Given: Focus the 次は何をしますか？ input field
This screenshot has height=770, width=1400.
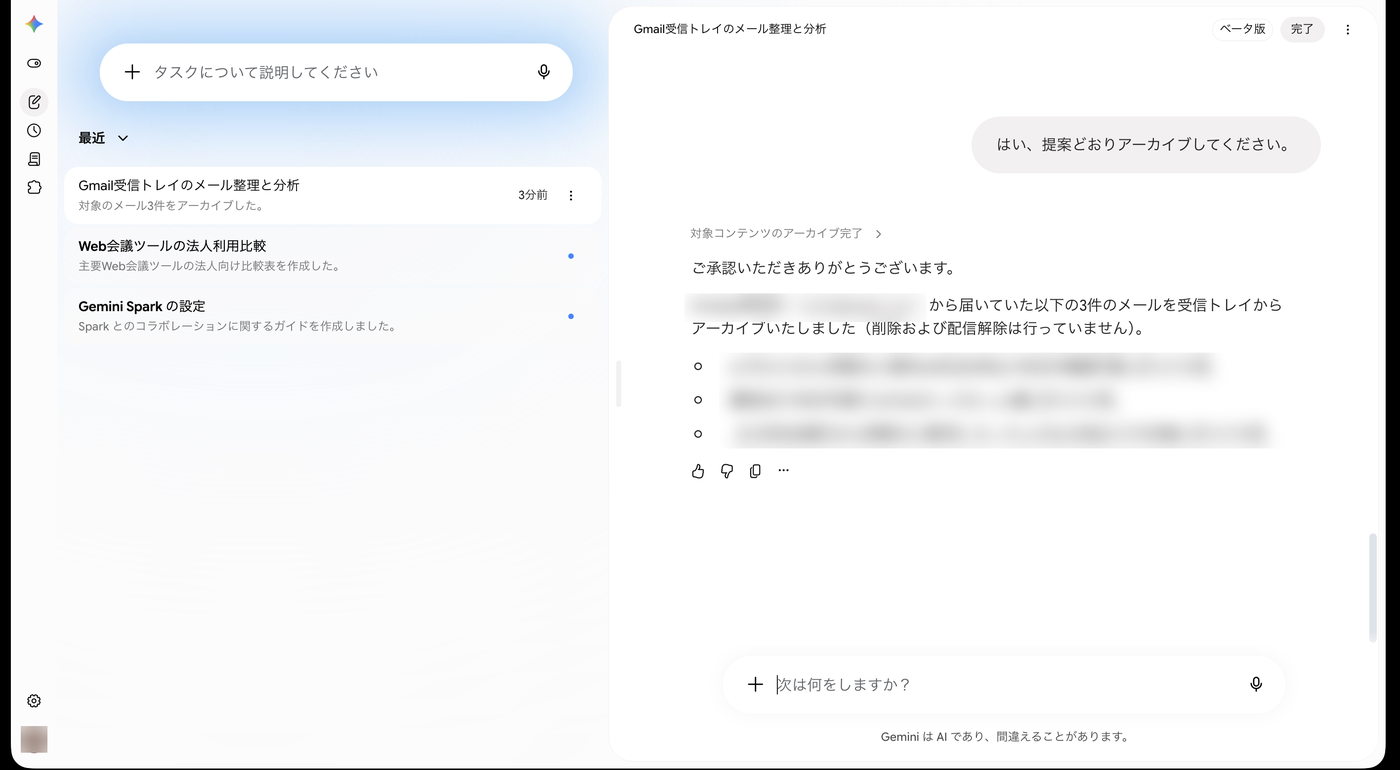Looking at the screenshot, I should click(x=1003, y=684).
